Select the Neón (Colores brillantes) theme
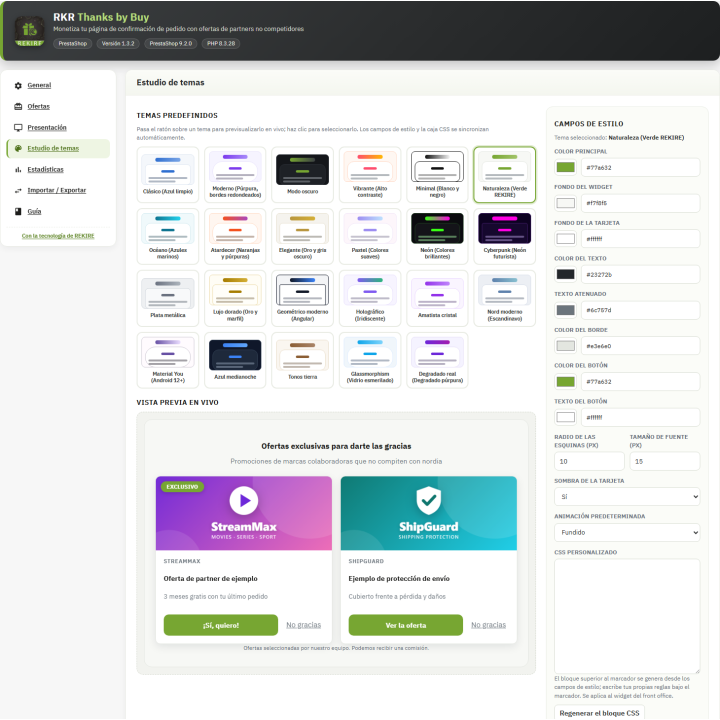Screen dimensions: 720x720 pyautogui.click(x=437, y=236)
